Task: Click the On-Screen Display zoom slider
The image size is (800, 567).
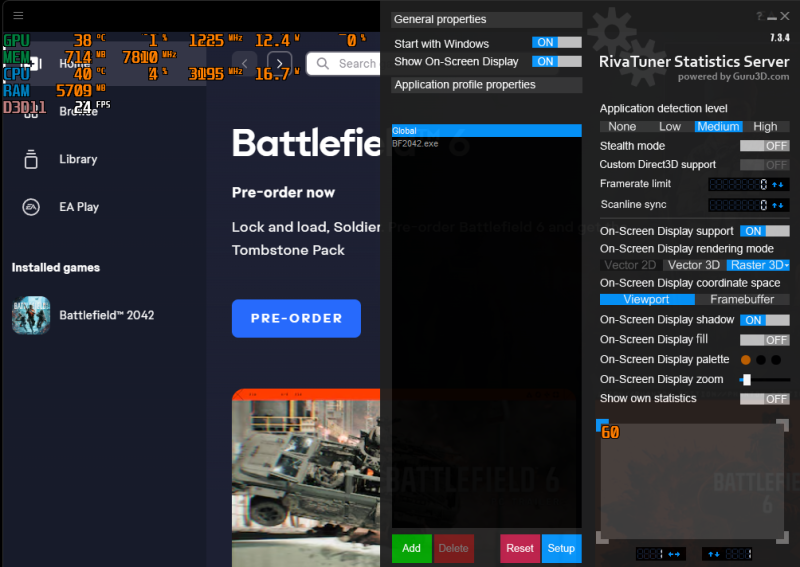Action: pyautogui.click(x=765, y=380)
